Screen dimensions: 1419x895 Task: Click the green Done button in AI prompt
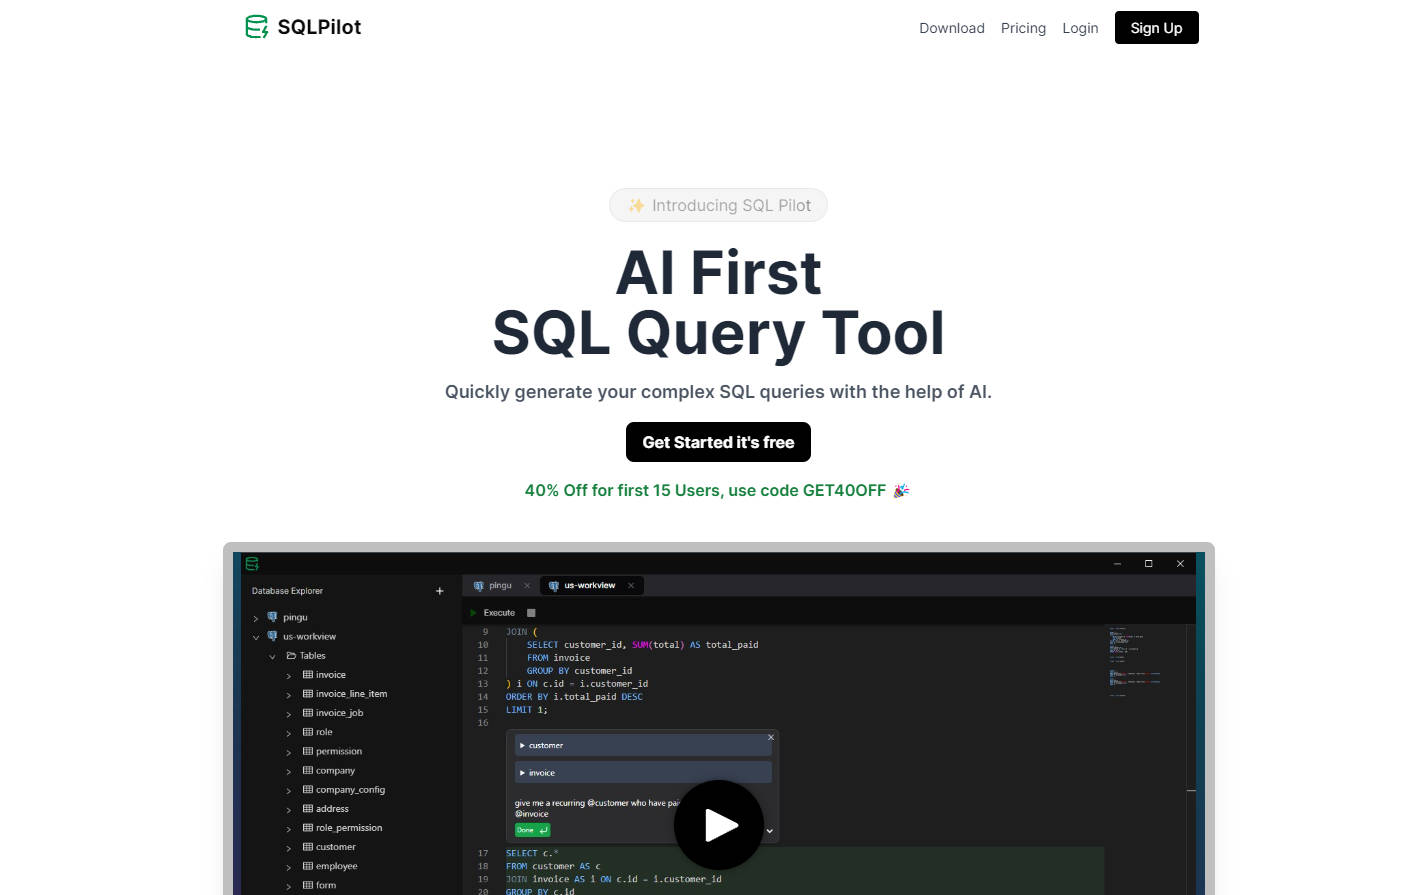[532, 830]
